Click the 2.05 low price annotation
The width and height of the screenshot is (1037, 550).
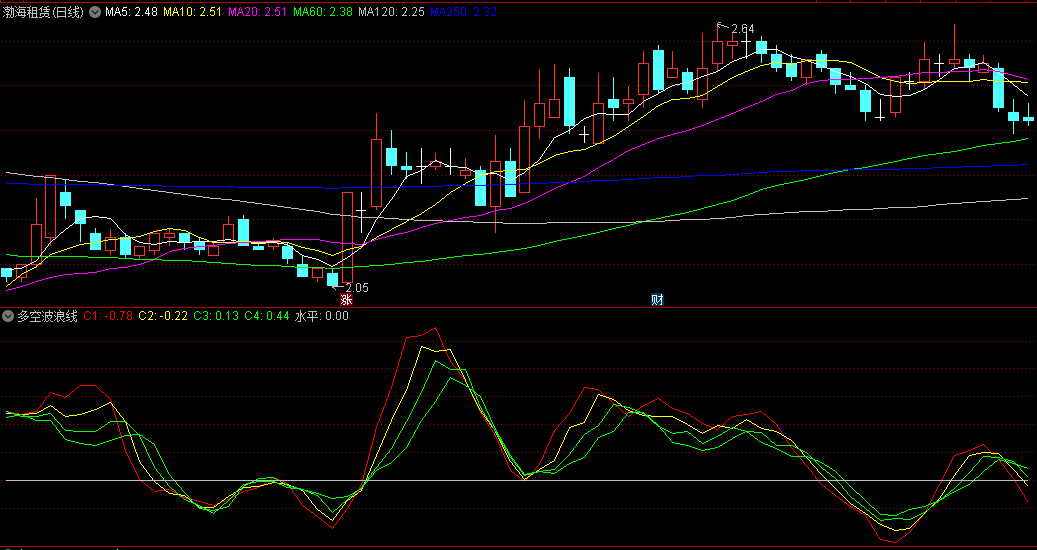(x=357, y=288)
